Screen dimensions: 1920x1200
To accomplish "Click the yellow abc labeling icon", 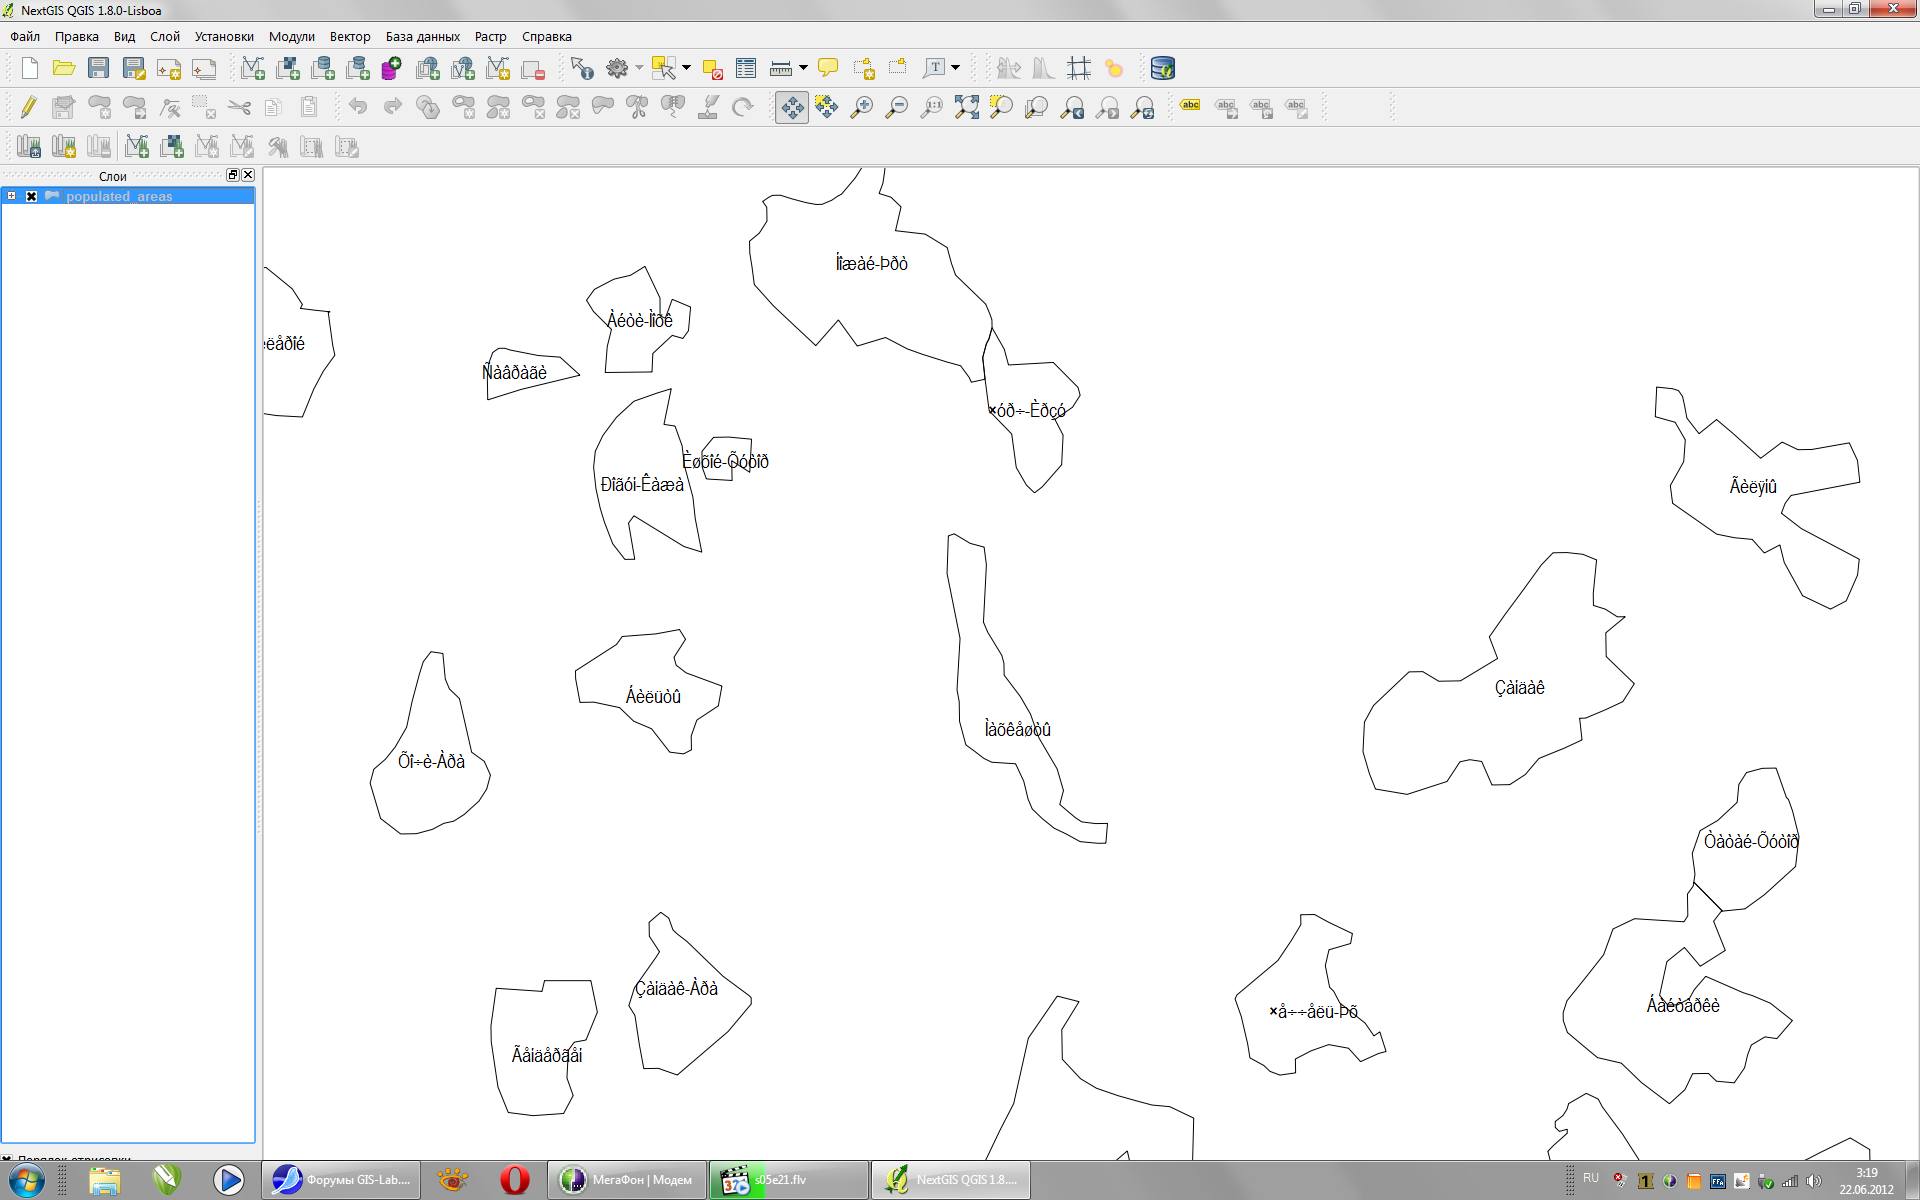I will 1190,106.
